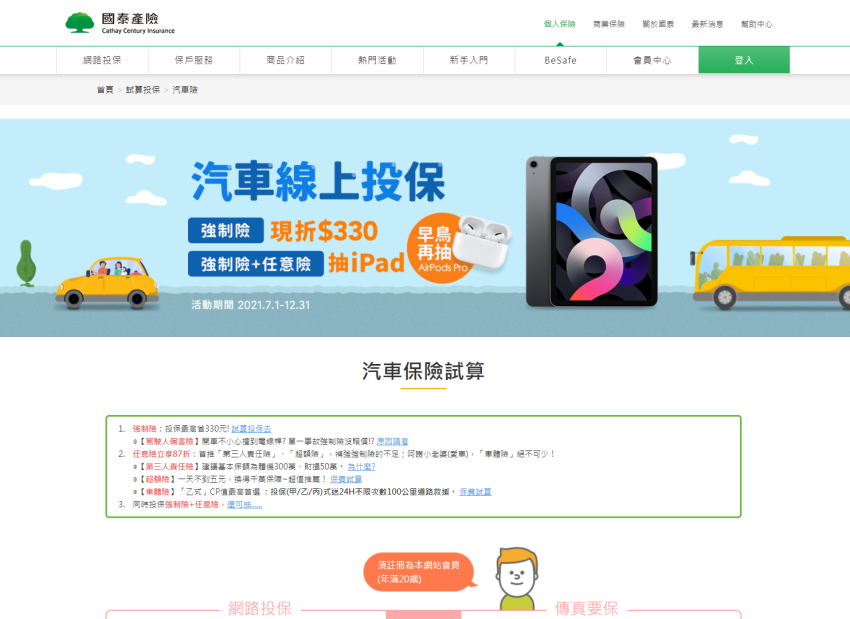The image size is (850, 619).
Task: Select the 商業保險 top navigation tab
Action: (x=609, y=24)
